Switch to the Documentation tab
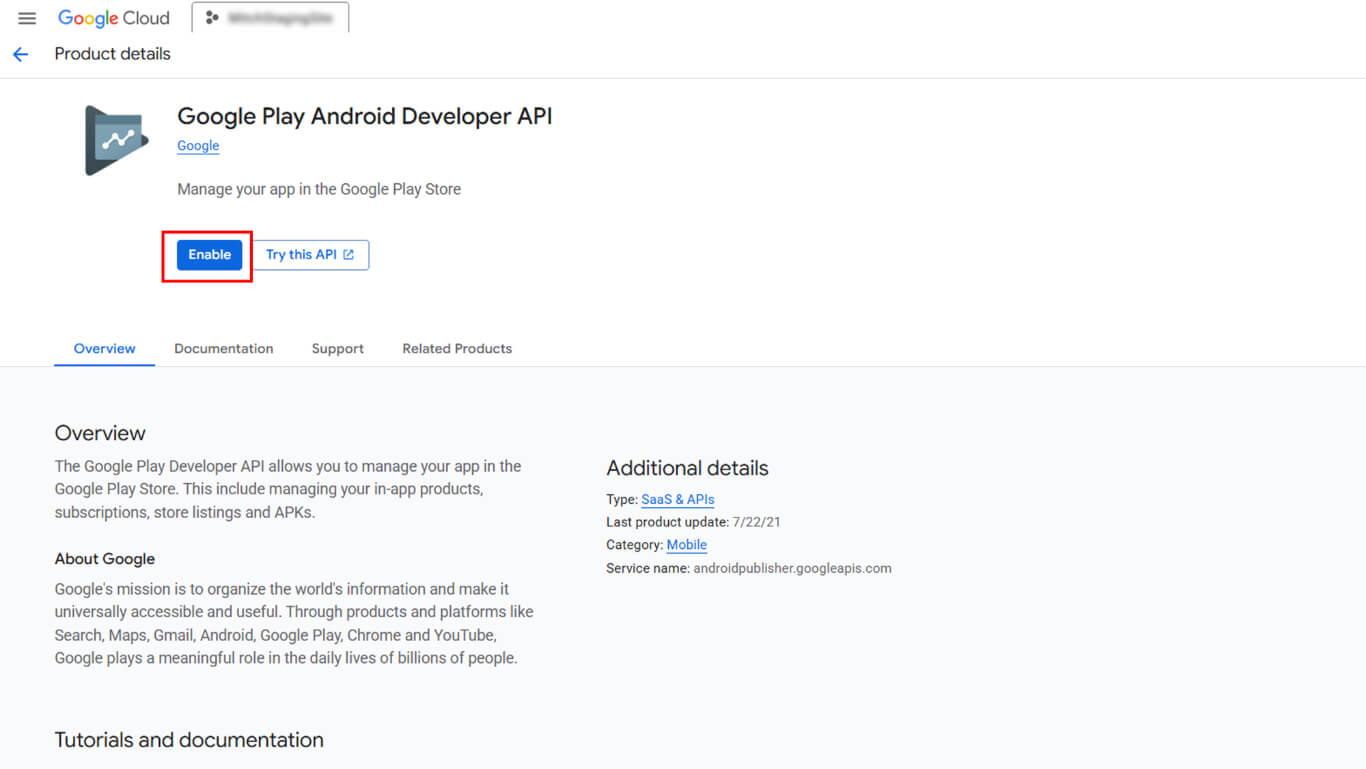Screen dimensions: 1366x769 click(223, 349)
